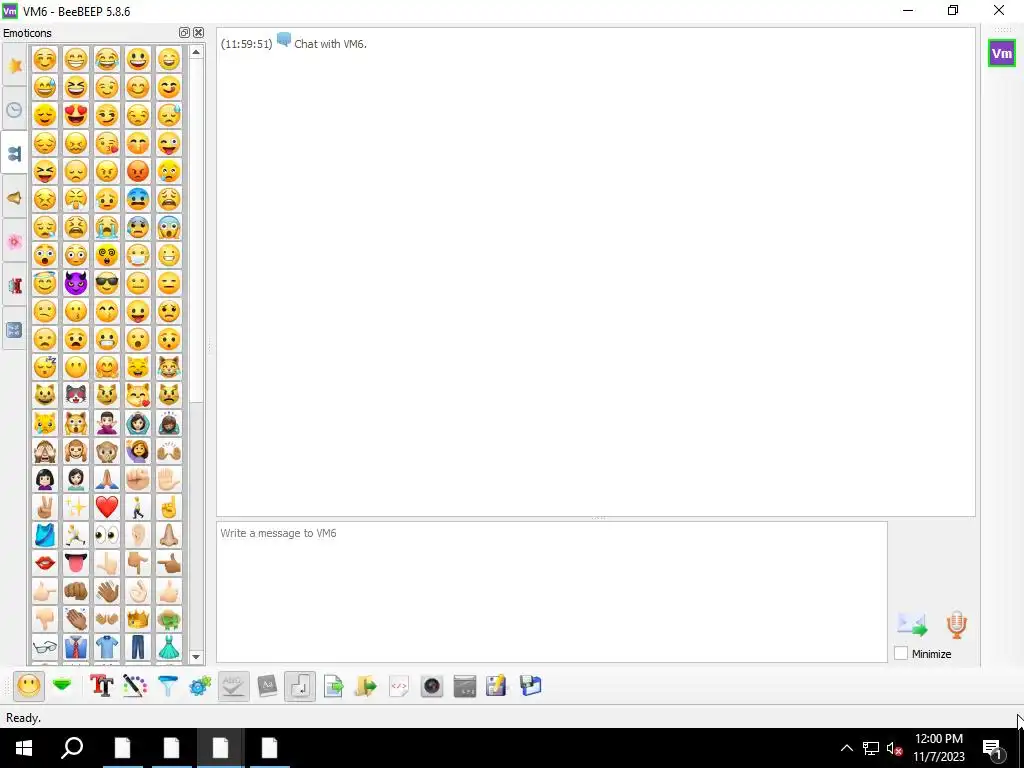The height and width of the screenshot is (768, 1024).
Task: Insert the tongue emoji
Action: point(76,563)
